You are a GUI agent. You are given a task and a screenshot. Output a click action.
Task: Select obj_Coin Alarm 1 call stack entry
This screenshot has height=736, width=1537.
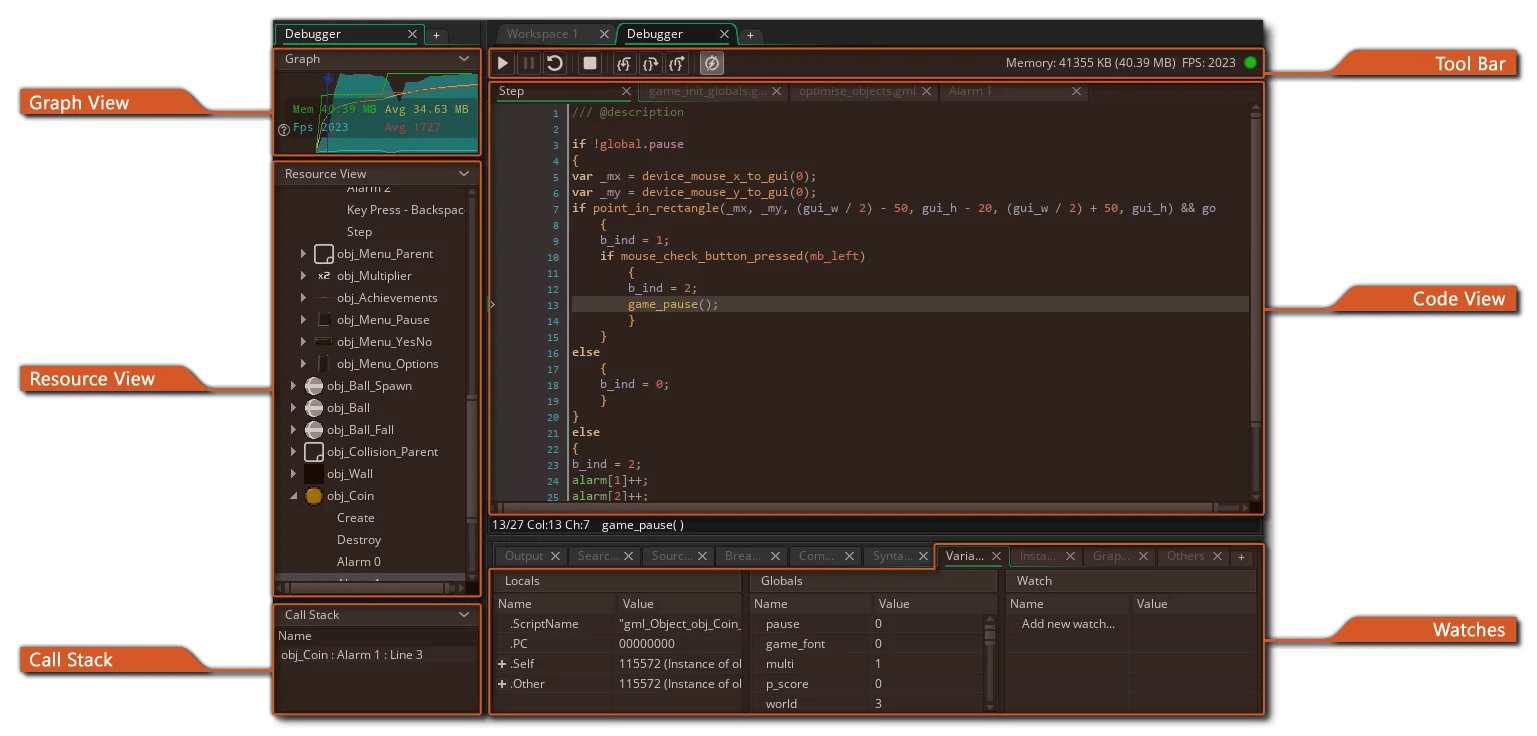click(x=351, y=655)
